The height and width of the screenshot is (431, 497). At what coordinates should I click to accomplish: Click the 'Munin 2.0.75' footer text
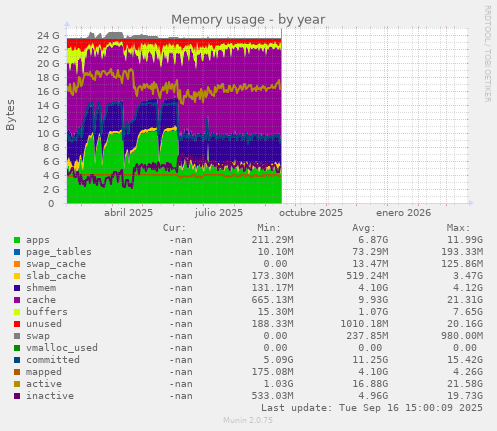click(248, 420)
